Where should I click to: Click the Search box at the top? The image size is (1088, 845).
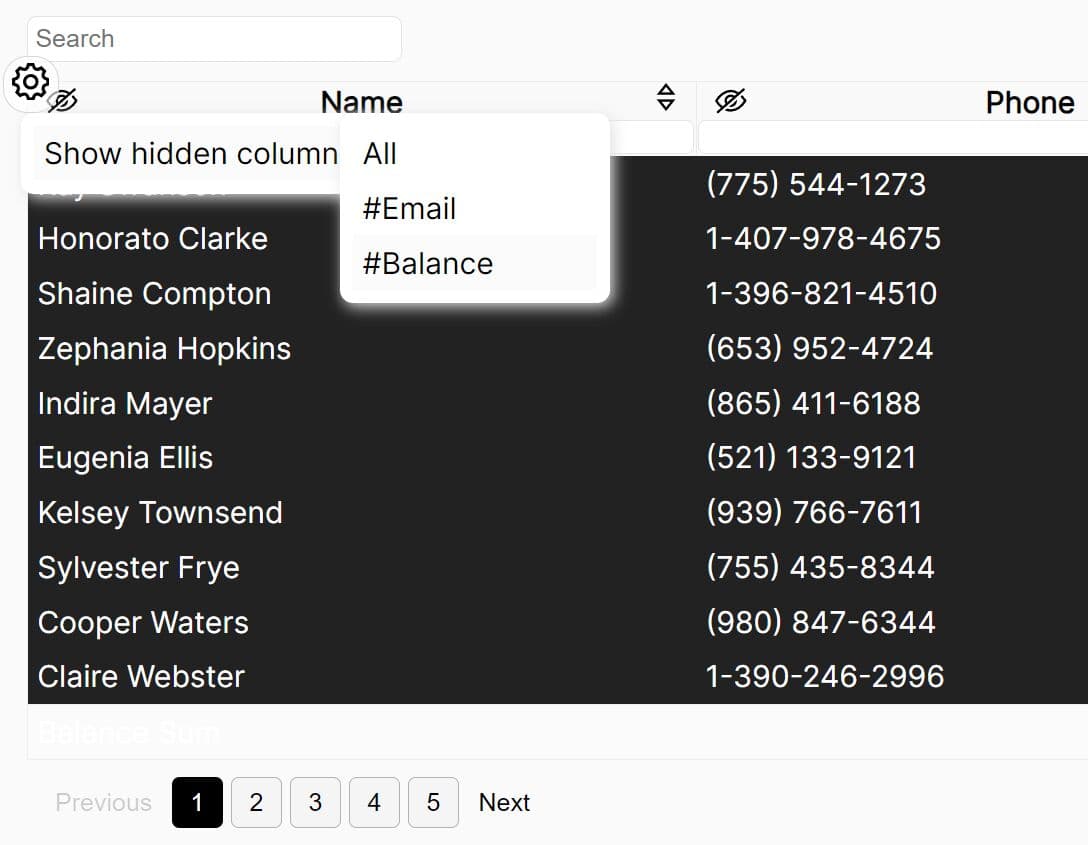click(215, 38)
